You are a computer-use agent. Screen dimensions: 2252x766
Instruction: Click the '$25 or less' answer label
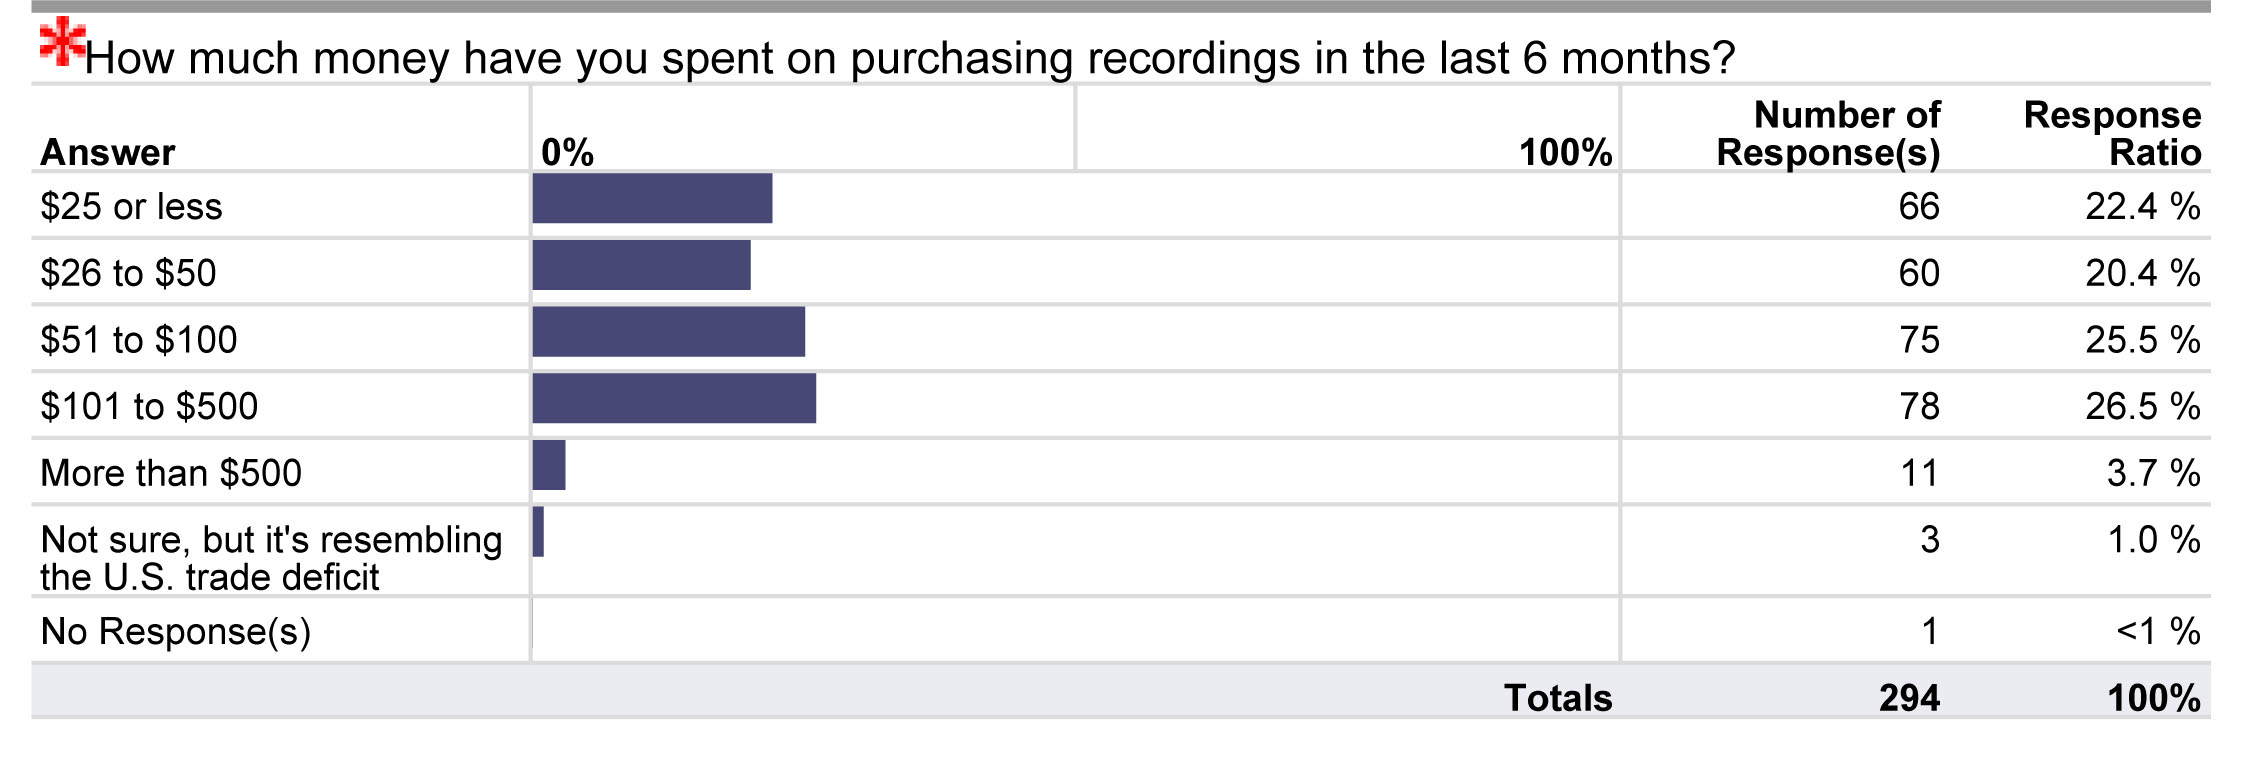[x=131, y=206]
